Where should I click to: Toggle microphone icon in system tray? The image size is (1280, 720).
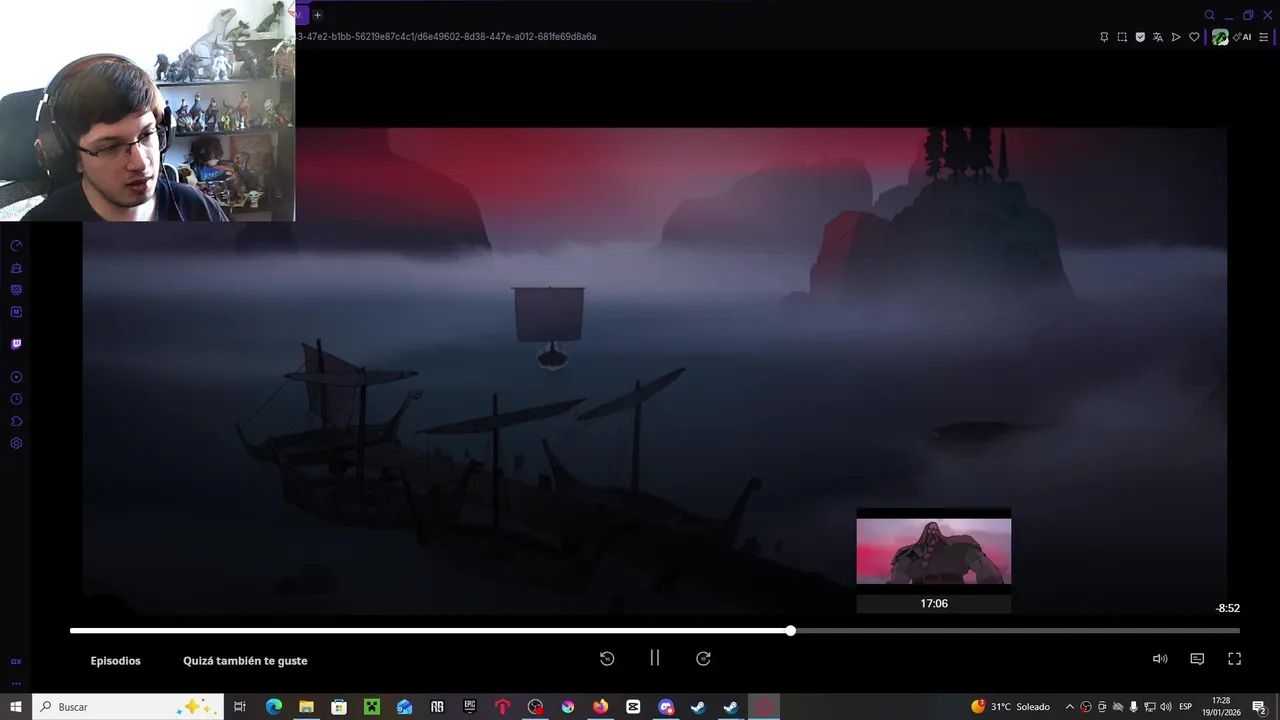pyautogui.click(x=1134, y=707)
